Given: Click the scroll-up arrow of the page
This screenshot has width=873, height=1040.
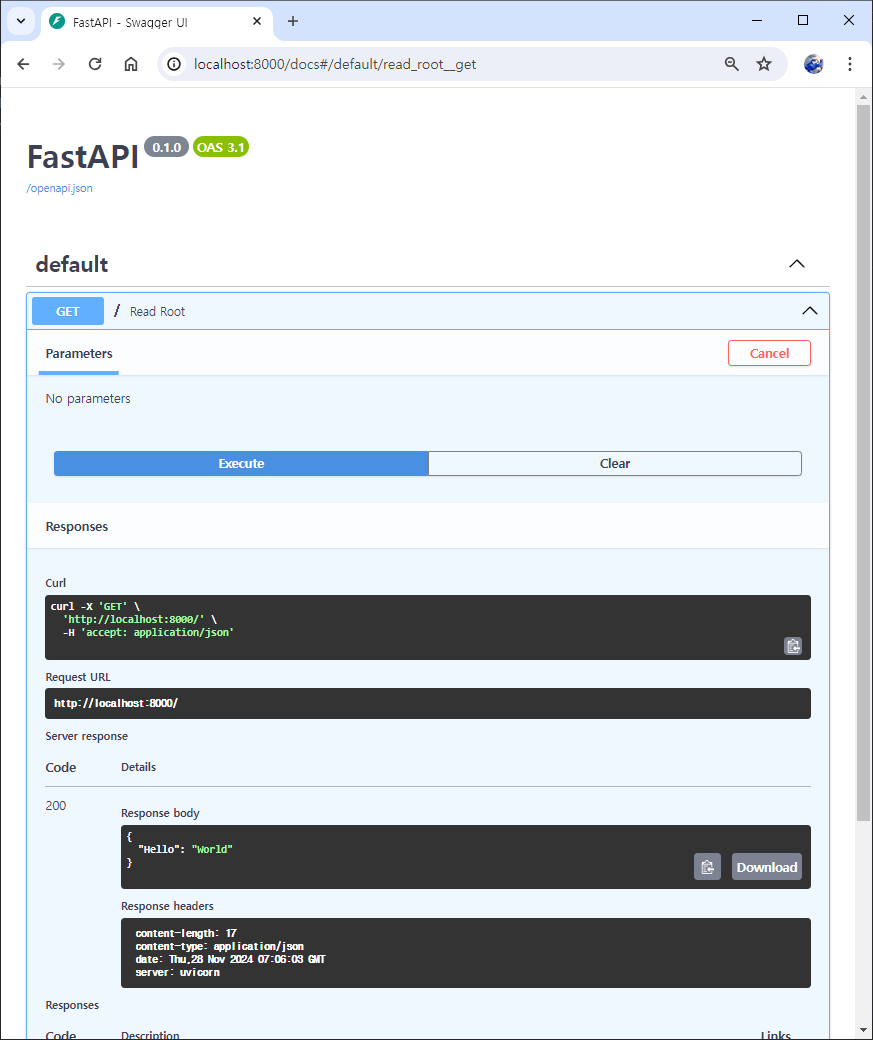Looking at the screenshot, I should pos(863,97).
